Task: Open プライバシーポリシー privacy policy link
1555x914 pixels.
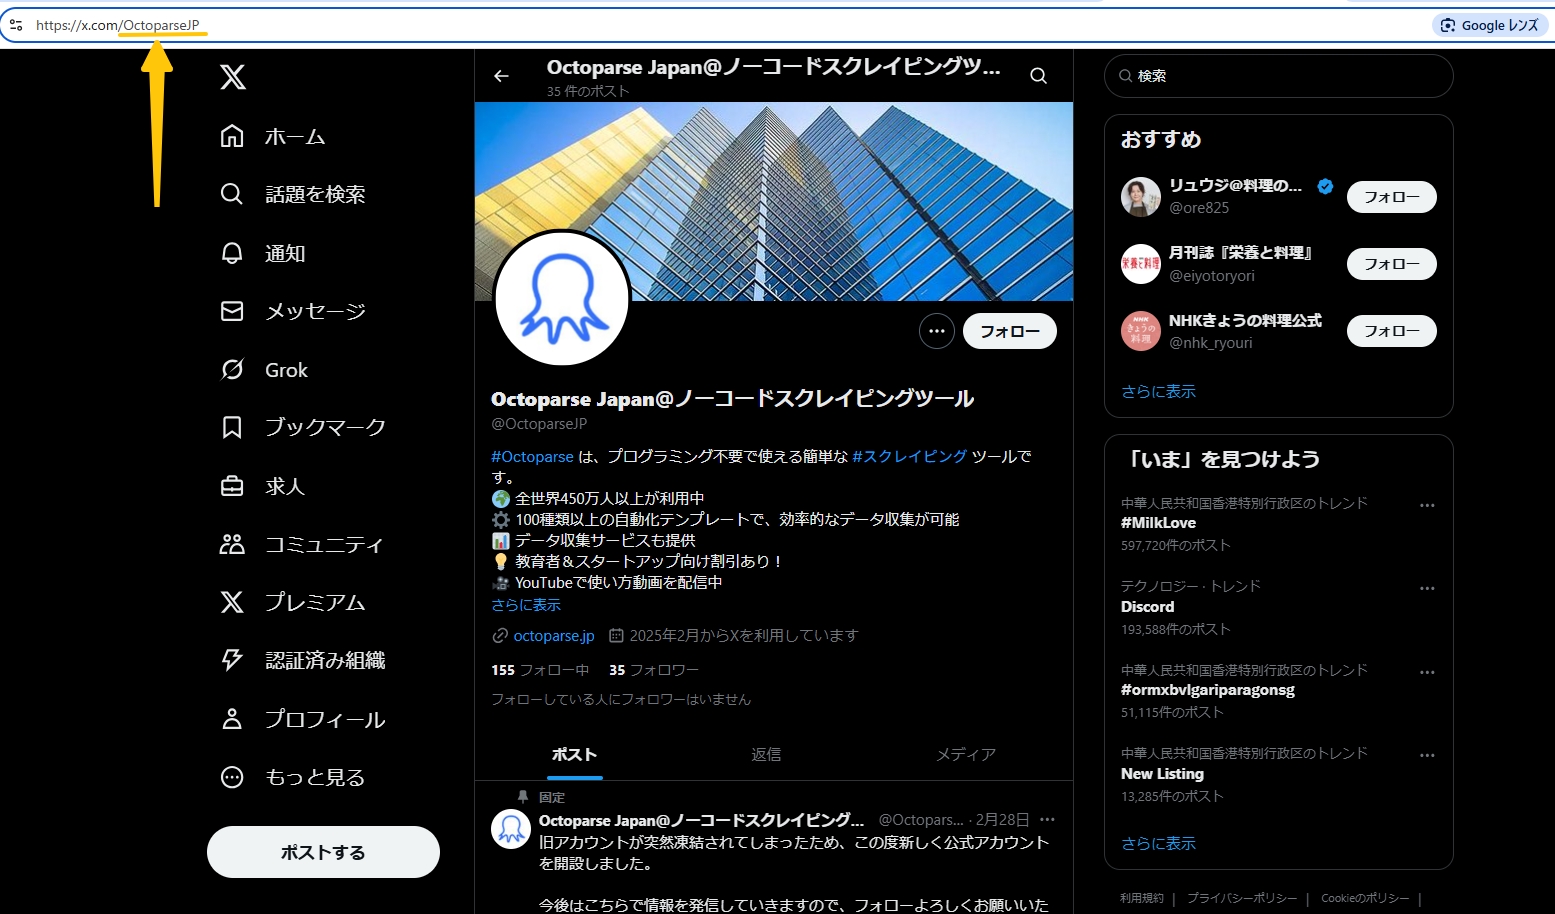Action: click(1242, 898)
